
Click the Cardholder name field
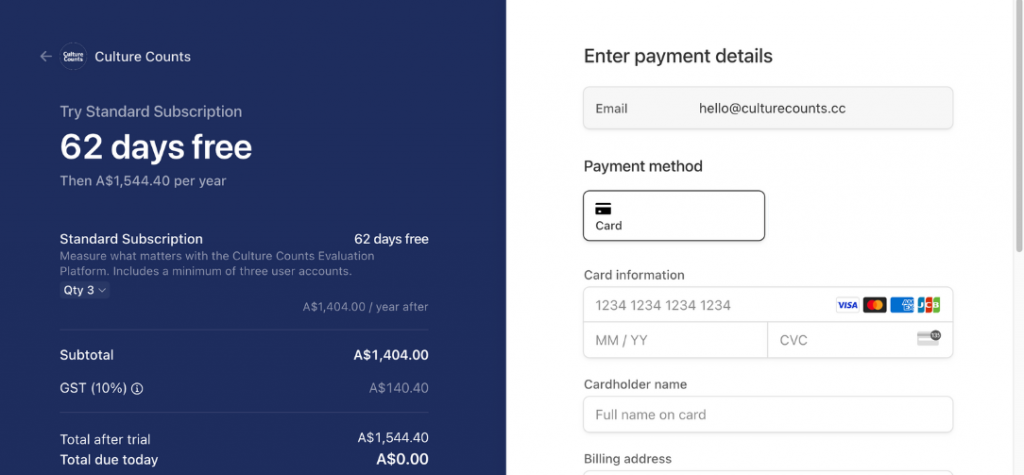[x=767, y=414]
